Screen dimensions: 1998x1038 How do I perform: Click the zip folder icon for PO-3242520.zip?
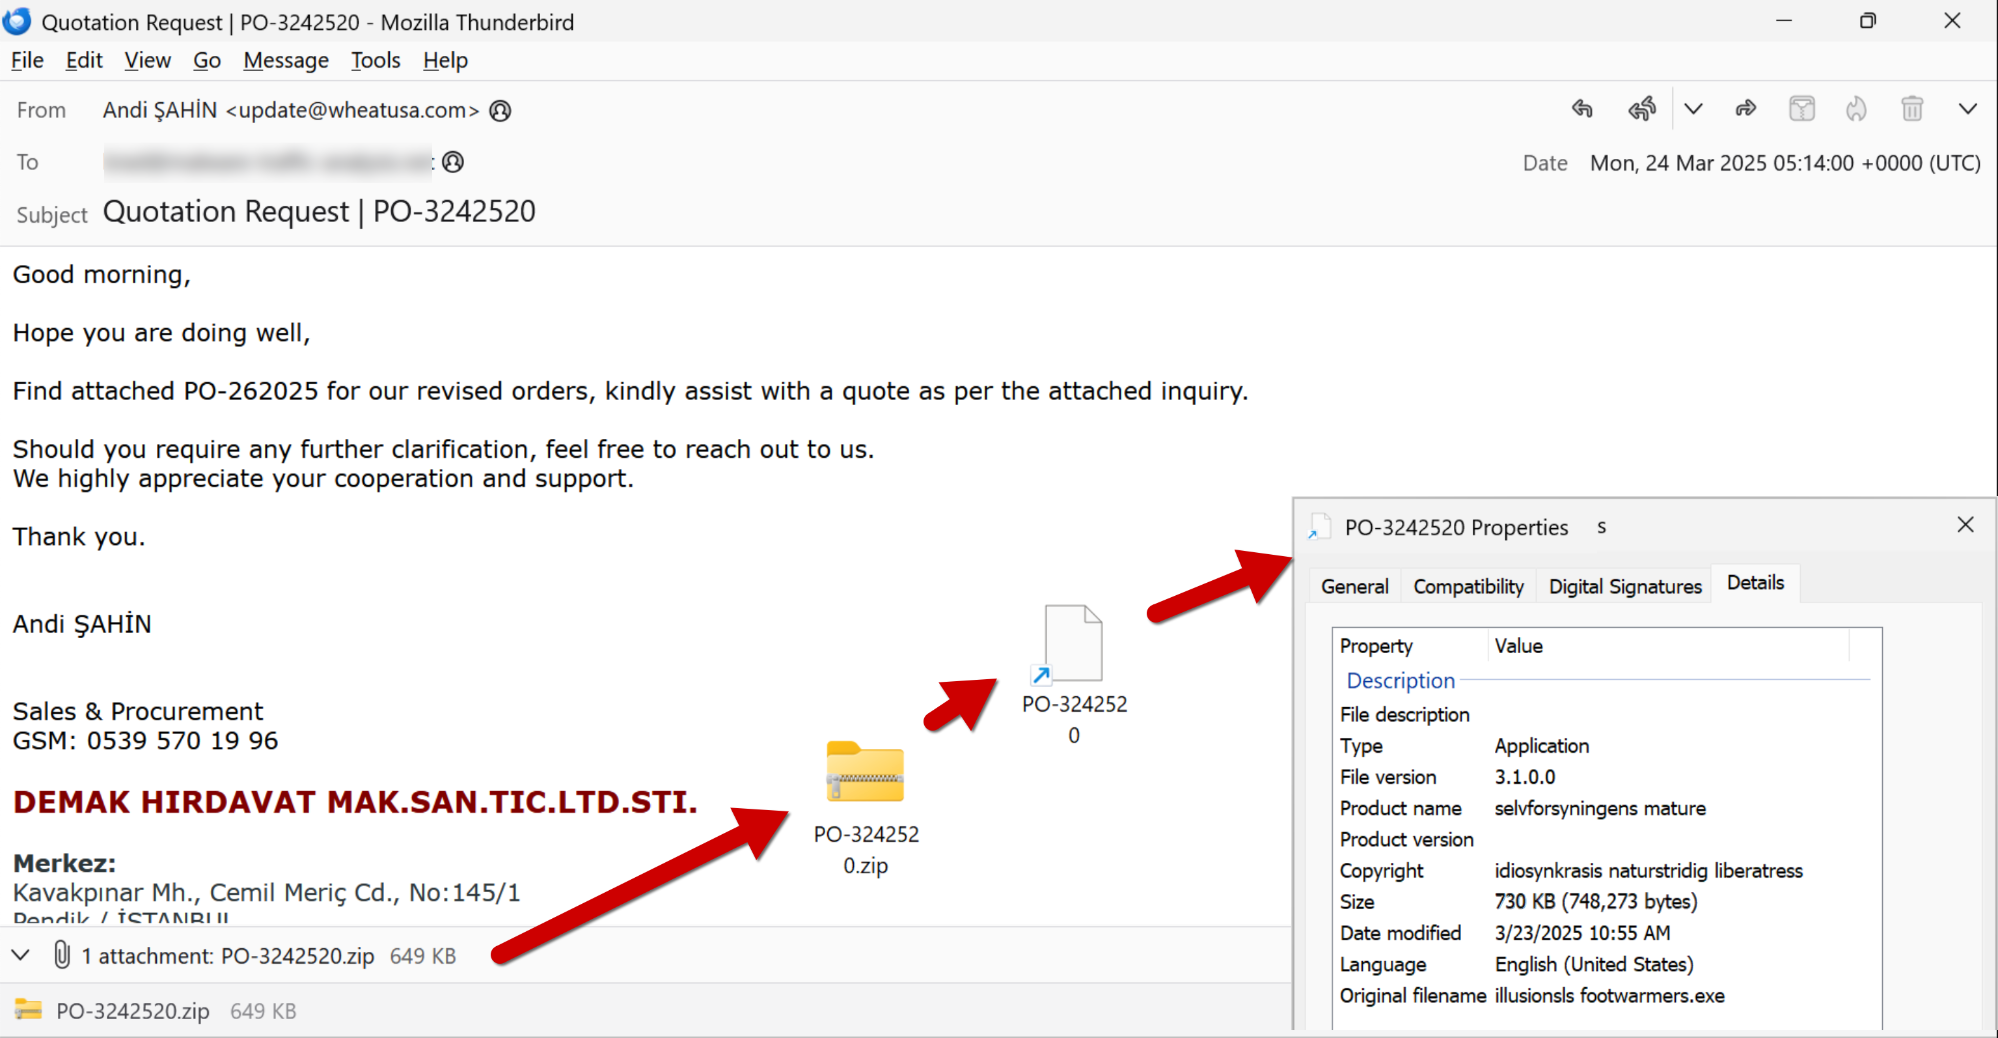(x=865, y=771)
